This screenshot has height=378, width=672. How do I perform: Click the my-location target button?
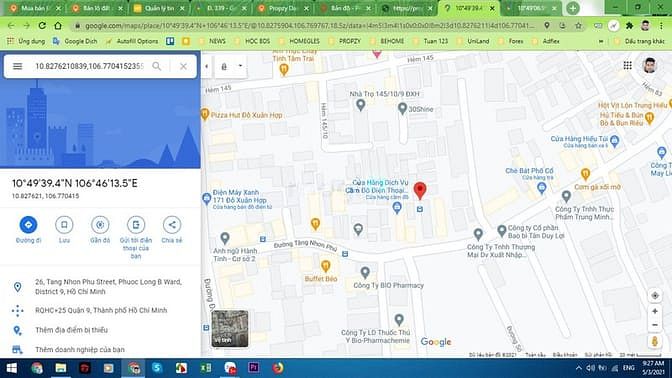655,295
